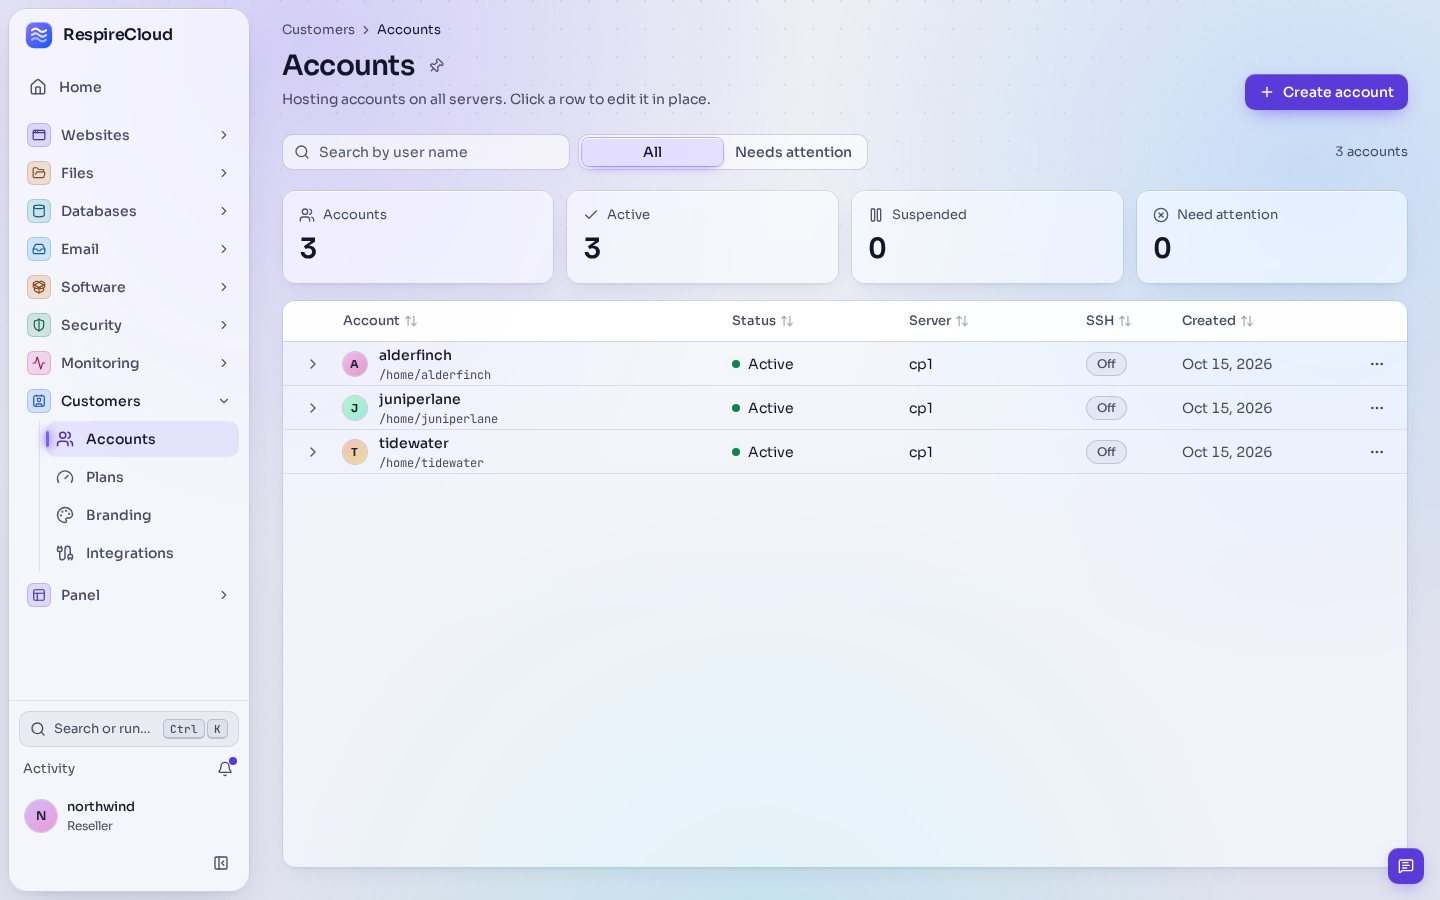1440x900 pixels.
Task: Open the Plans page
Action: tap(142, 477)
